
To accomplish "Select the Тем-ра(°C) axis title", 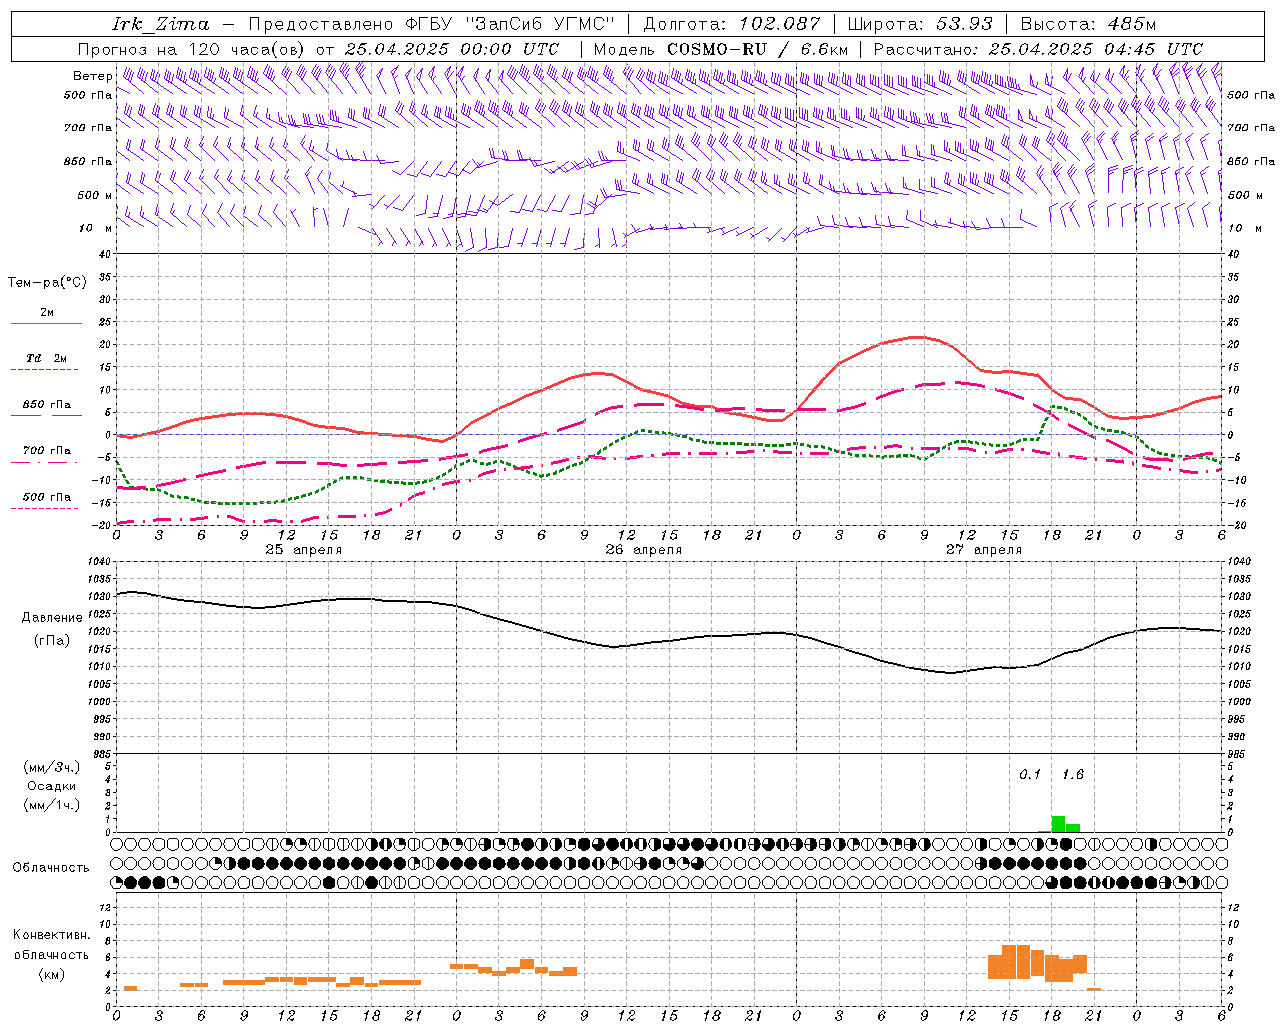I will click(x=47, y=283).
